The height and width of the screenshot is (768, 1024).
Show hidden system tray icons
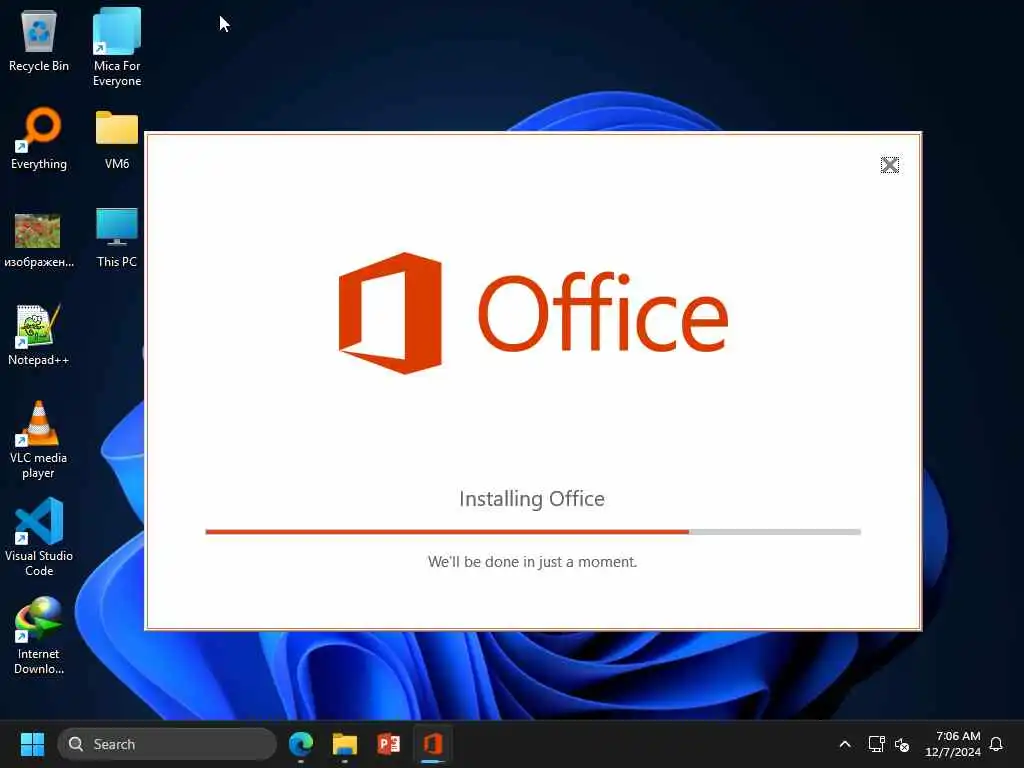[x=844, y=744]
